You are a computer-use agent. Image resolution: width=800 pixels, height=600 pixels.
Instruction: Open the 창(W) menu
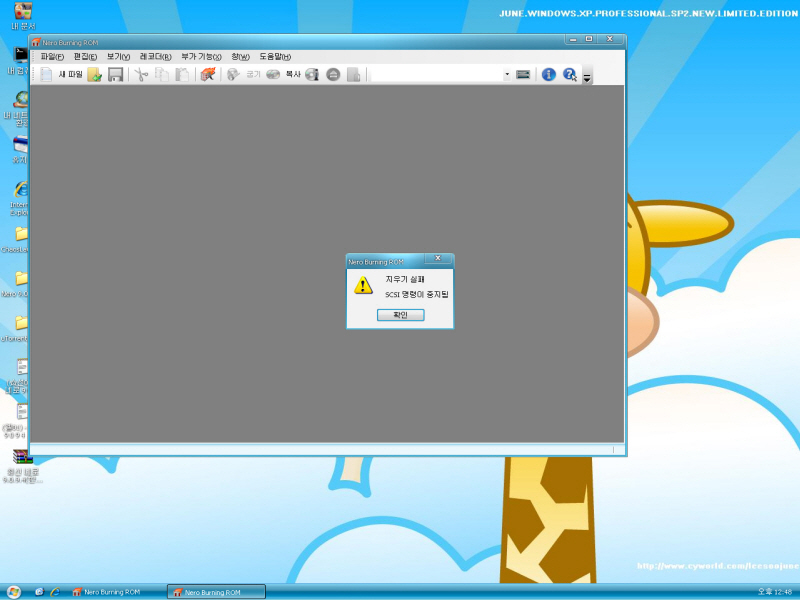pos(240,57)
